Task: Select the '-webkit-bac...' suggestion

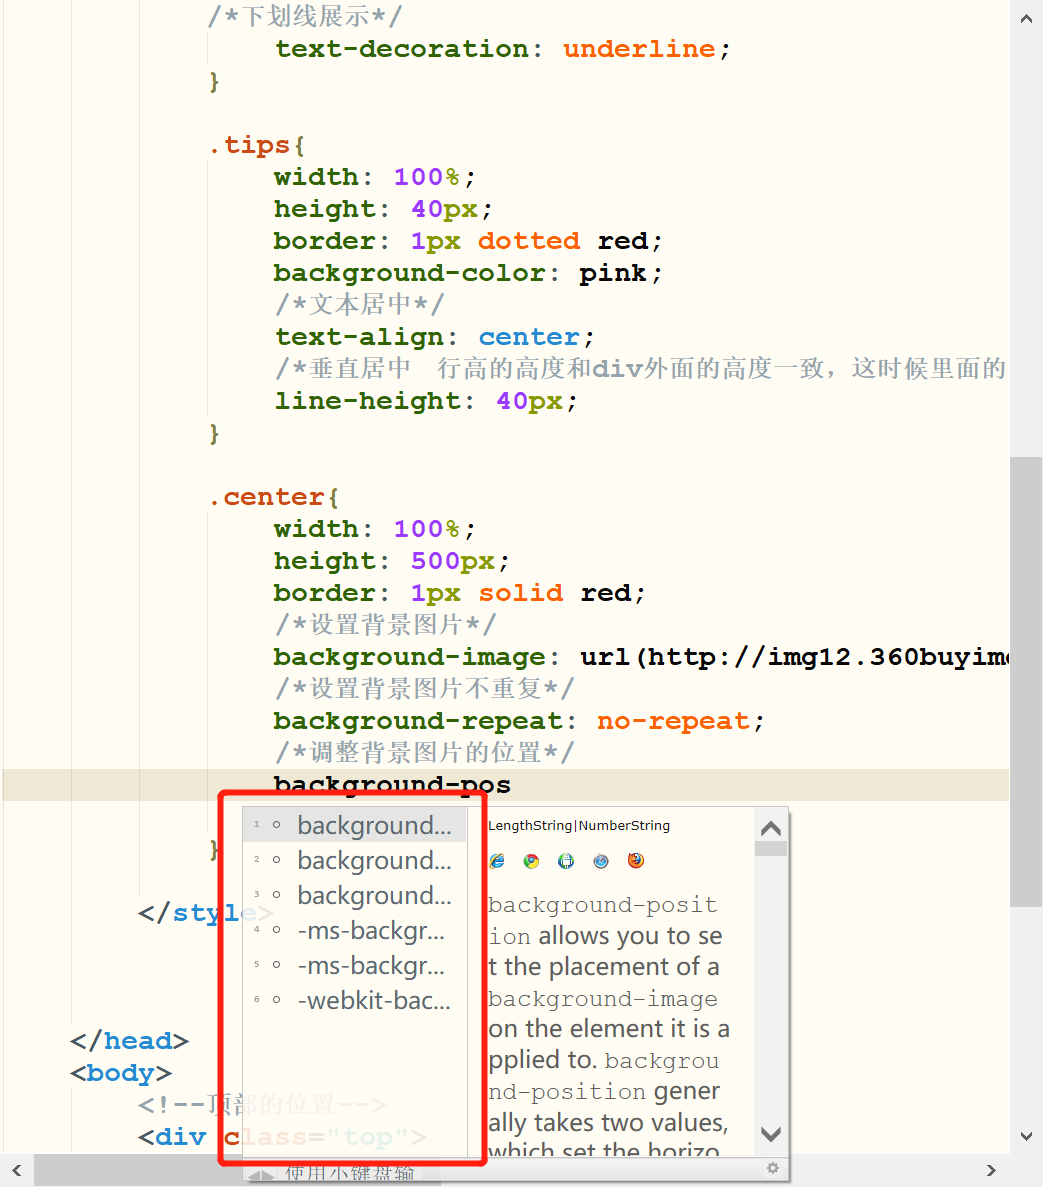Action: pos(354,1000)
